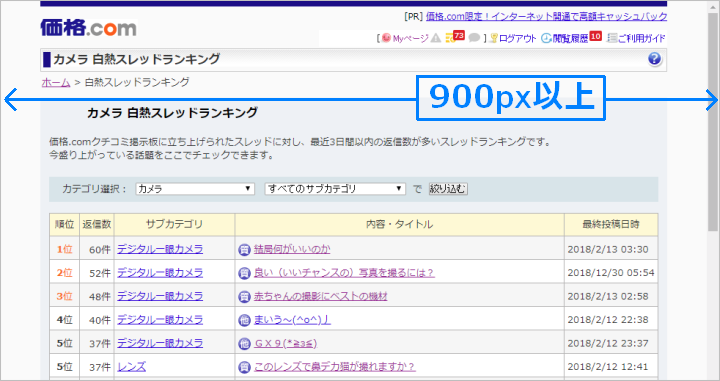
Task: Click the date 2018/2/13 03:30
Action: point(608,250)
